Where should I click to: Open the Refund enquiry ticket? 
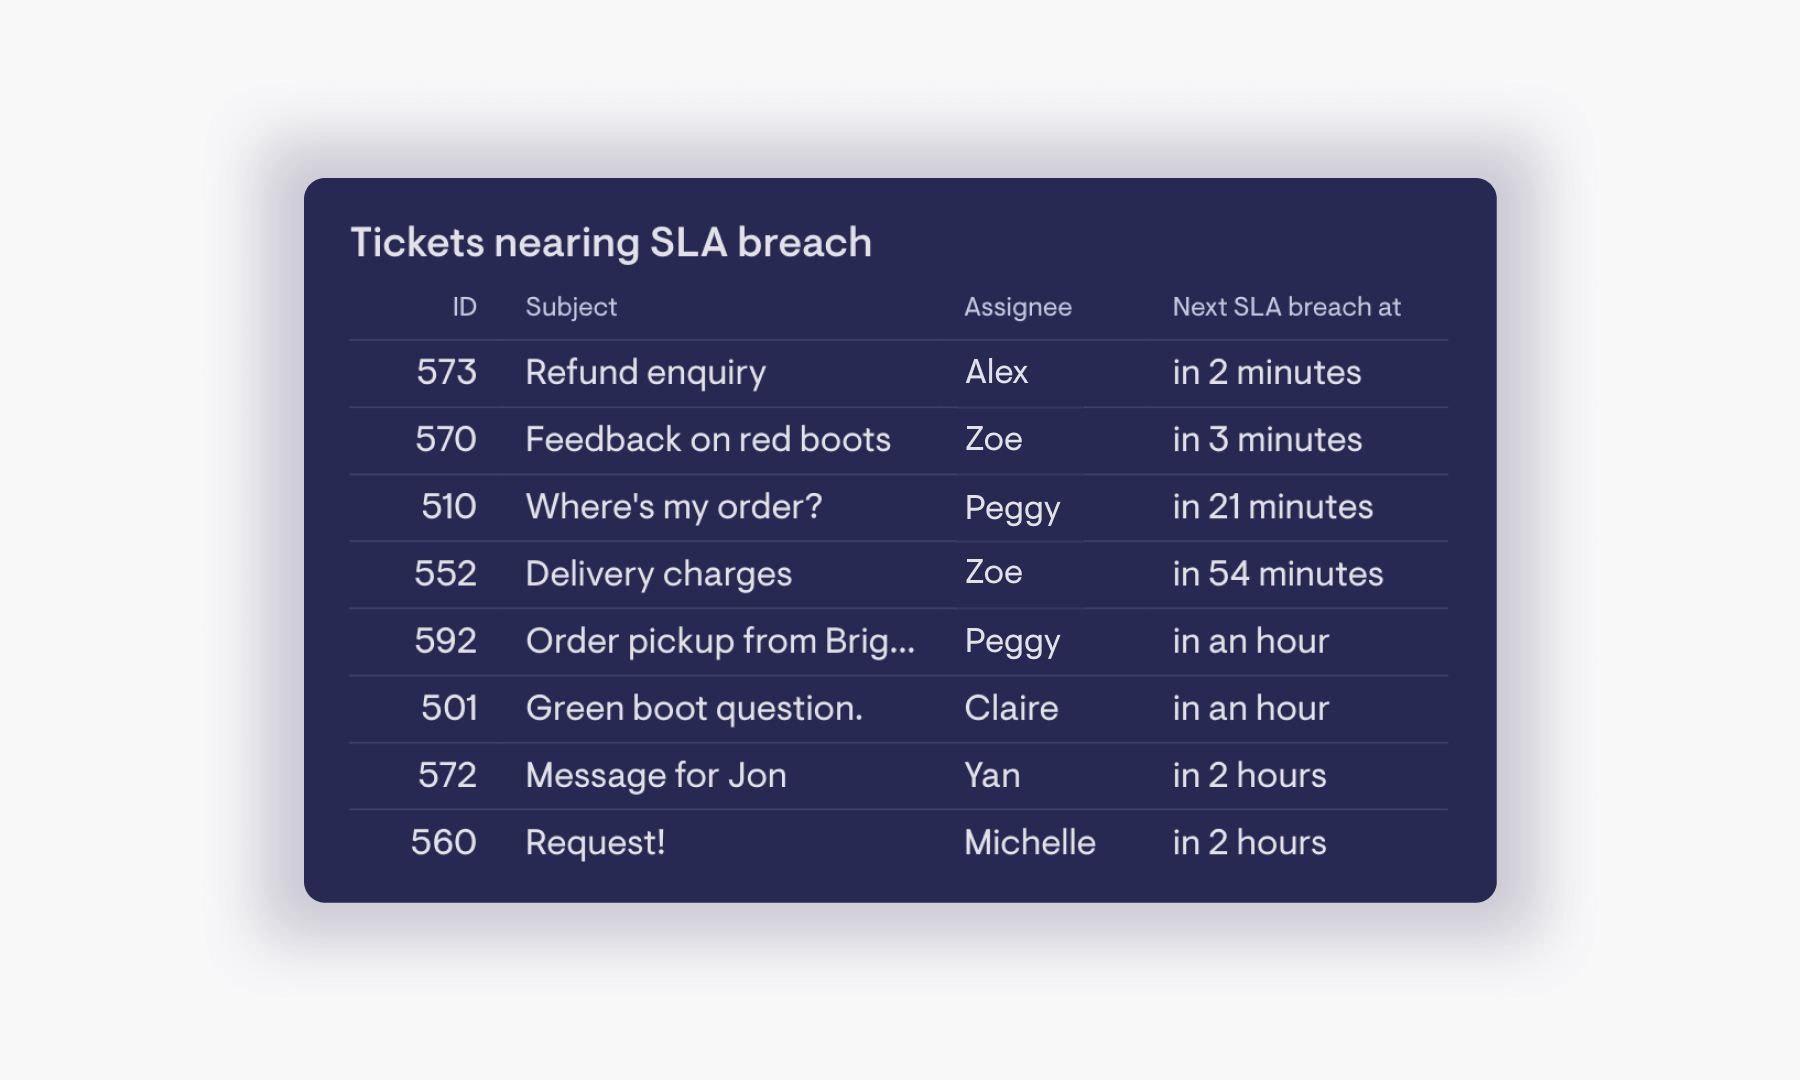(x=645, y=373)
